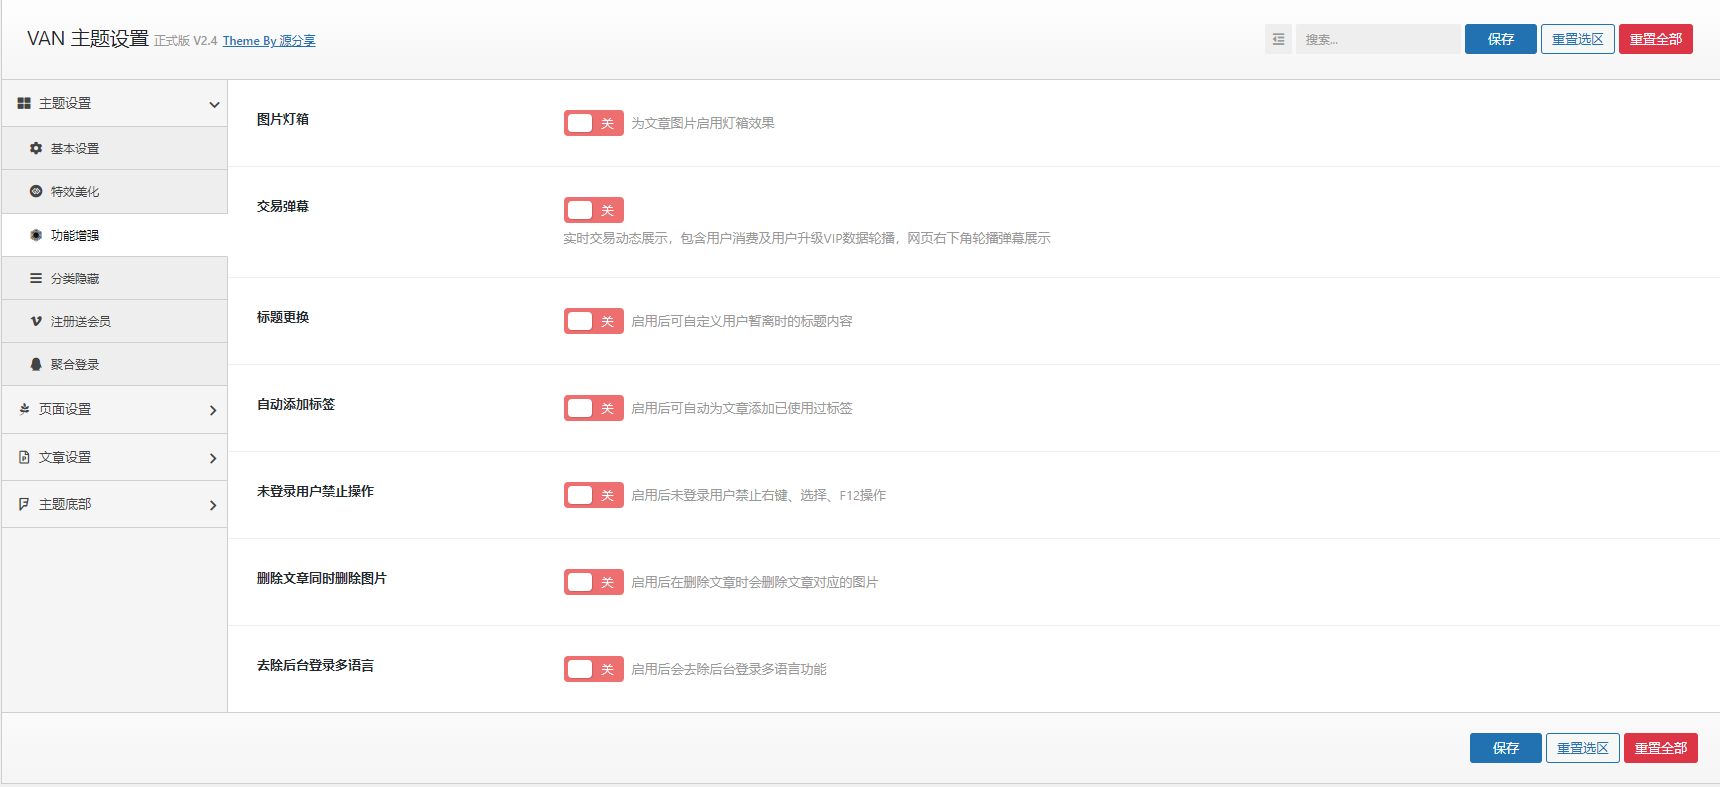This screenshot has width=1720, height=787.
Task: Turn on the 标题更换 switch
Action: pos(594,321)
